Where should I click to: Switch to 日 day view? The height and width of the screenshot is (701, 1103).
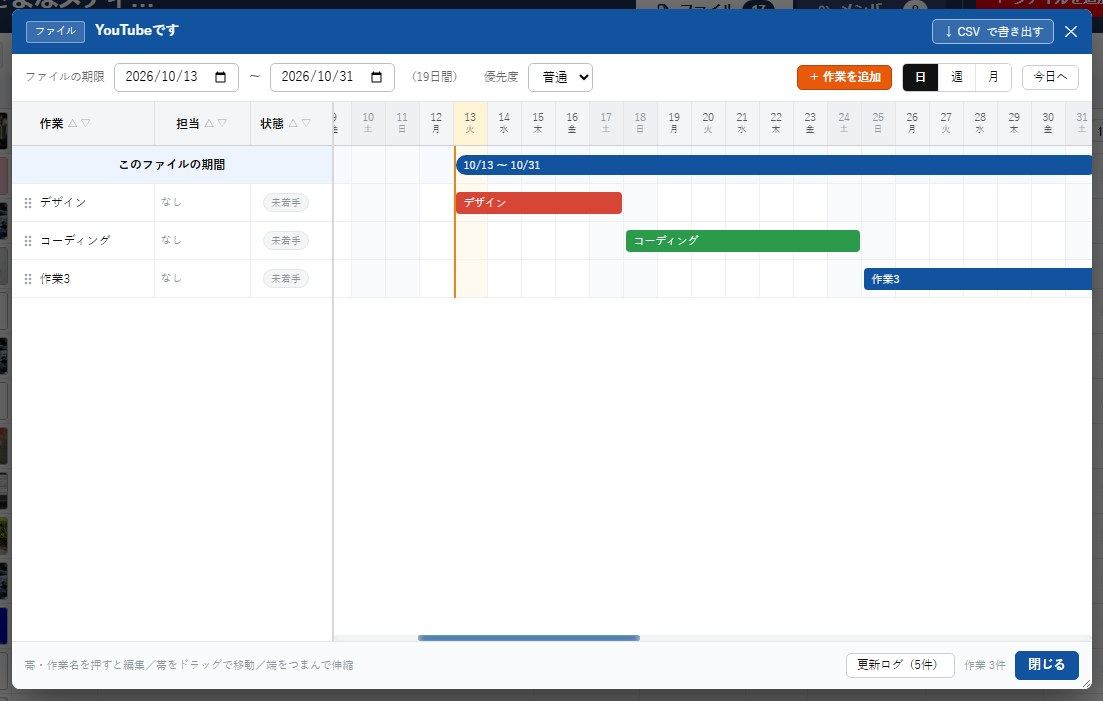(920, 77)
